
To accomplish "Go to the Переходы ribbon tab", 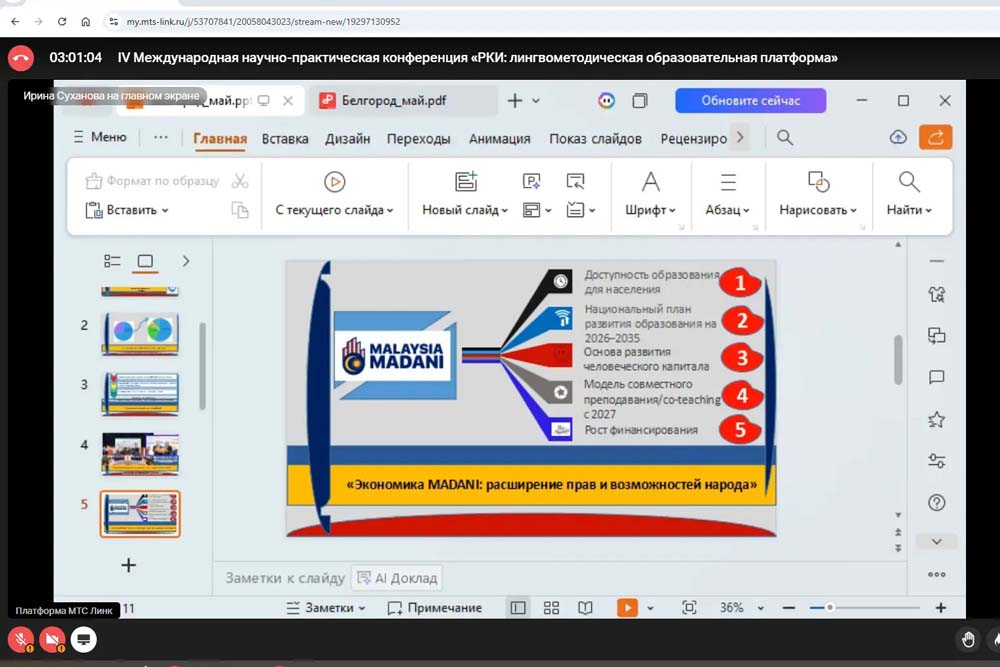I will coord(418,139).
